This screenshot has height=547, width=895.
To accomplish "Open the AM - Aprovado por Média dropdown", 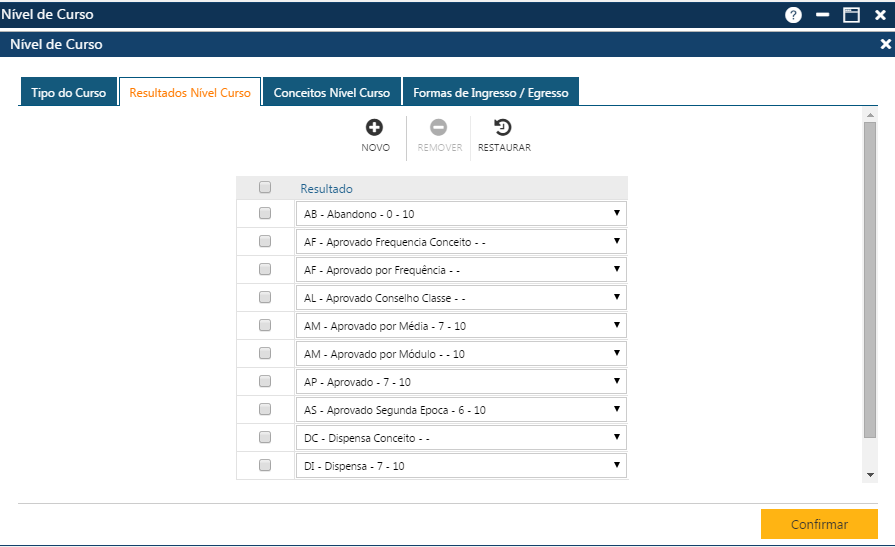I will pyautogui.click(x=461, y=326).
